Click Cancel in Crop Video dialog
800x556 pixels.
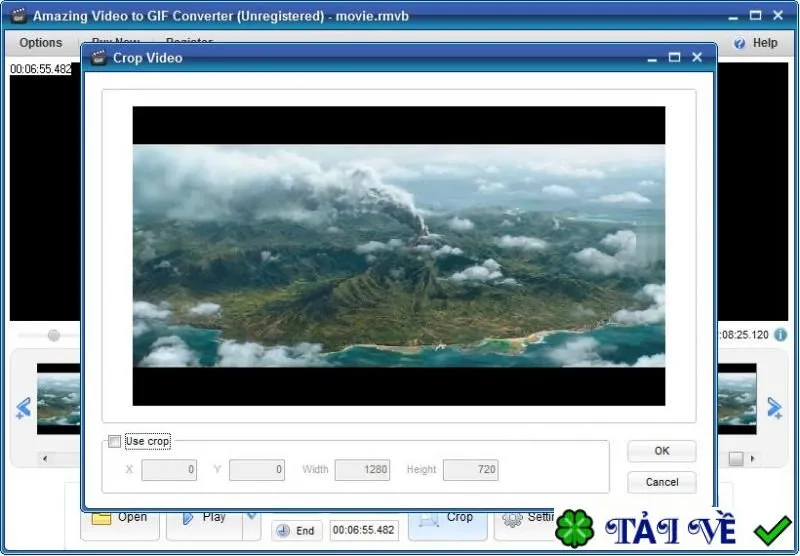[x=662, y=482]
